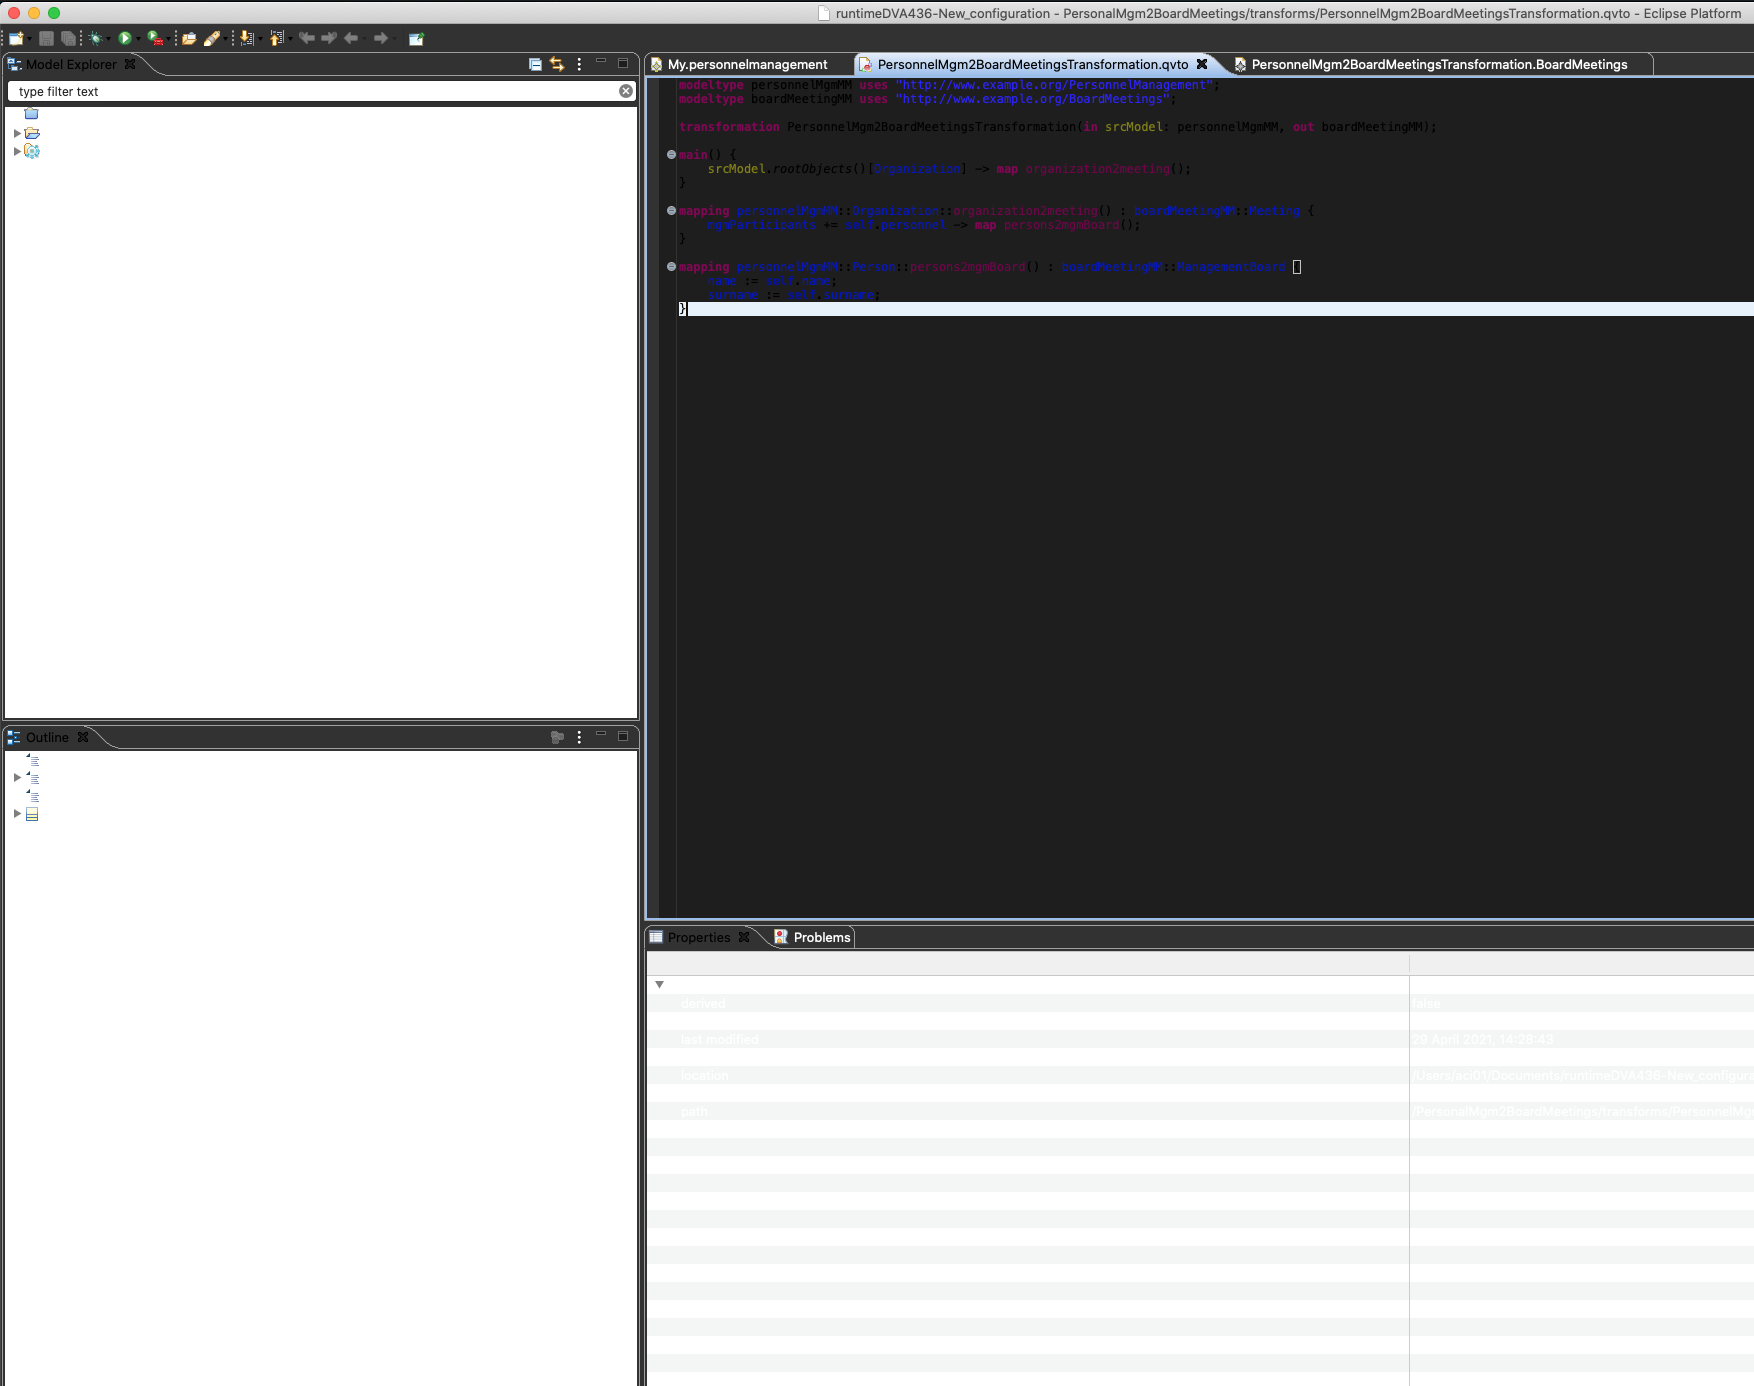1754x1386 pixels.
Task: Open the Outline view menu
Action: pyautogui.click(x=579, y=737)
